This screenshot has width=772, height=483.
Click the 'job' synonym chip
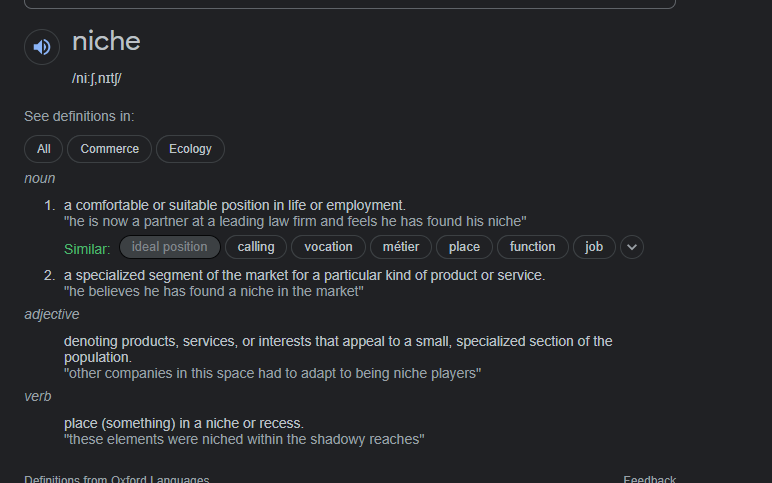click(594, 247)
